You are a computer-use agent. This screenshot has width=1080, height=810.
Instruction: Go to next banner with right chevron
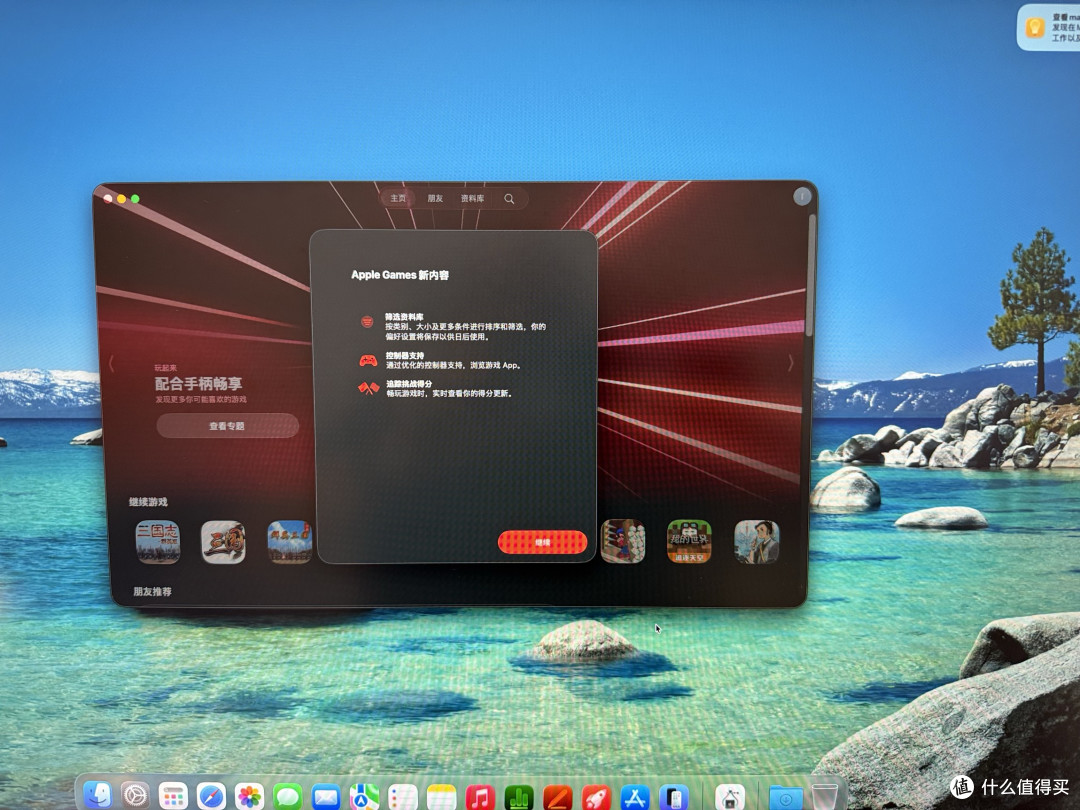[x=791, y=362]
